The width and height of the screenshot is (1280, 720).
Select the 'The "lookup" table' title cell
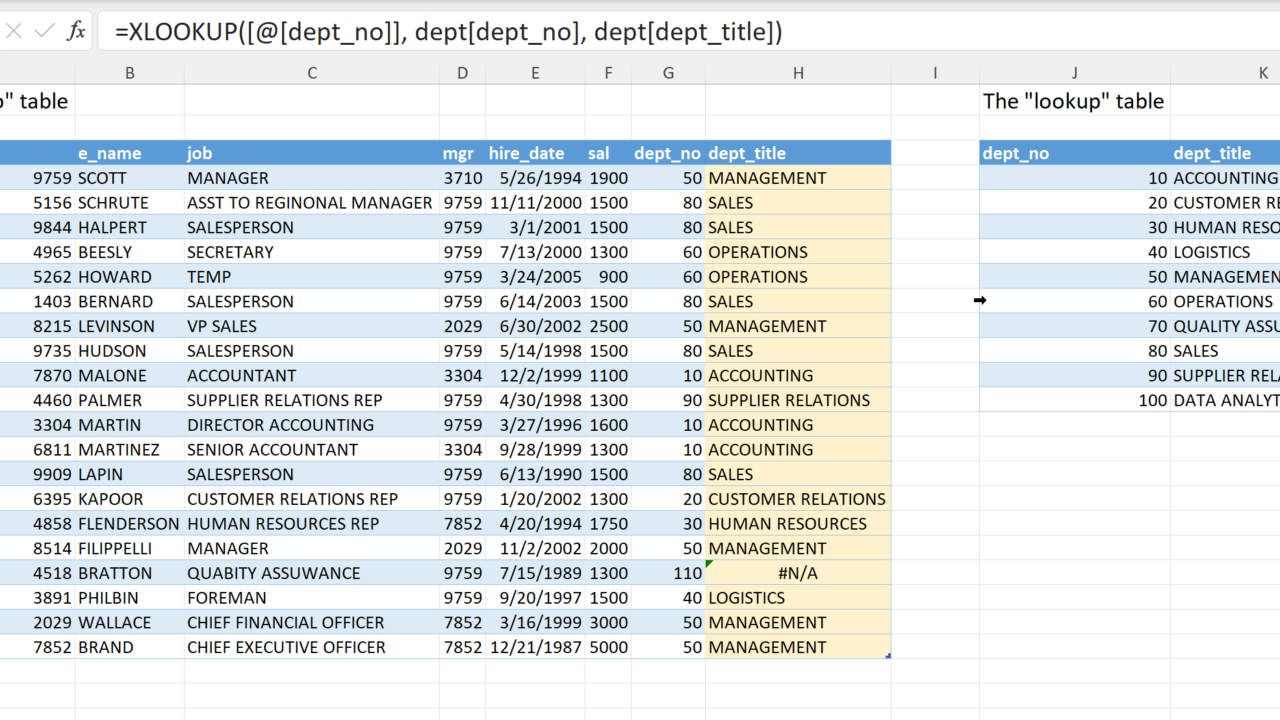[1073, 101]
